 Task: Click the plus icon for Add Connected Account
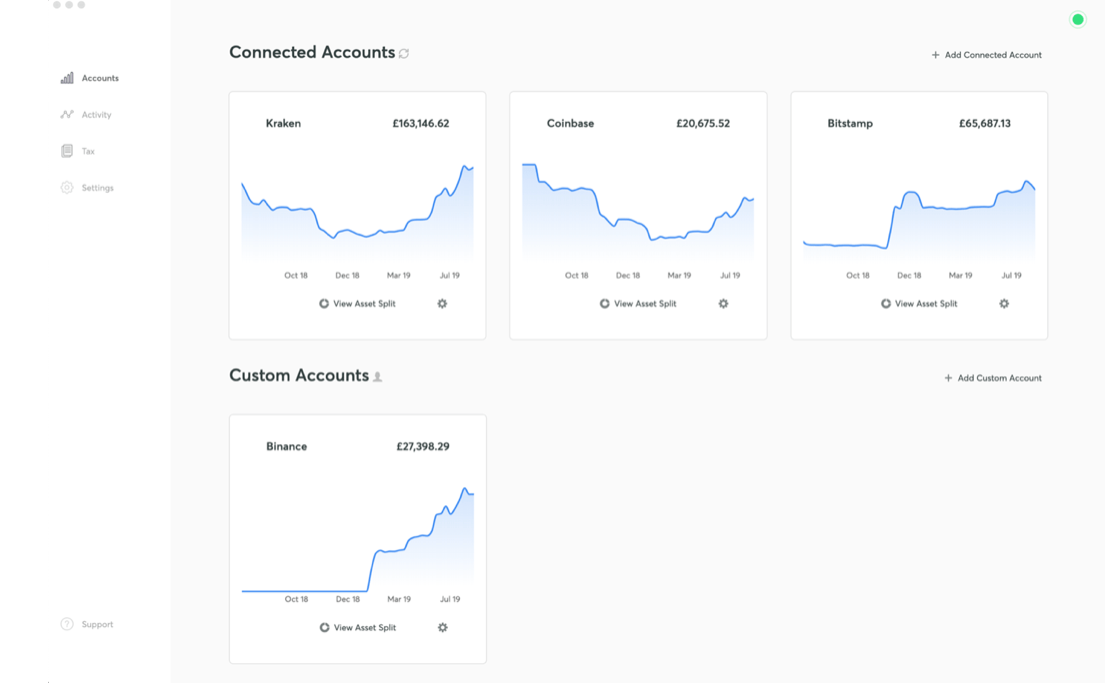point(935,55)
